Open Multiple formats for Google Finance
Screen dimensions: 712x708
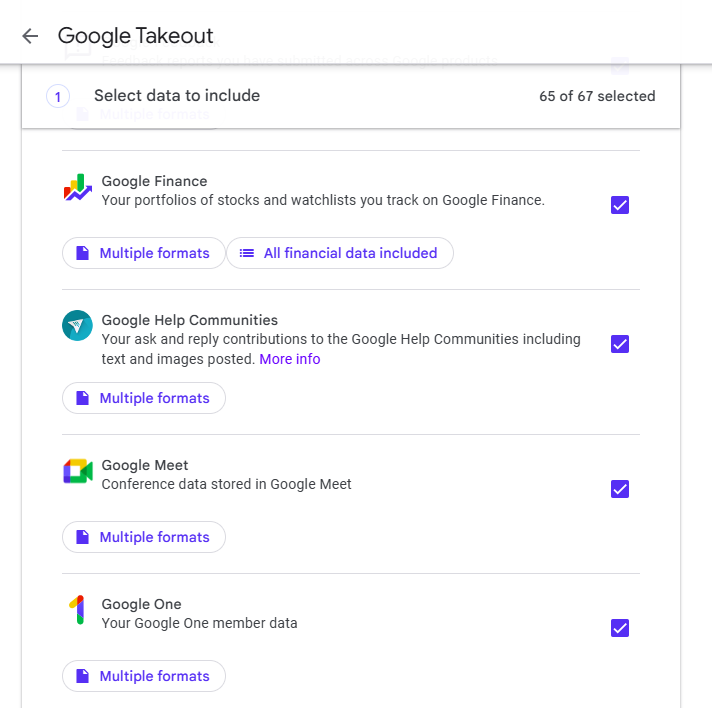coord(143,254)
